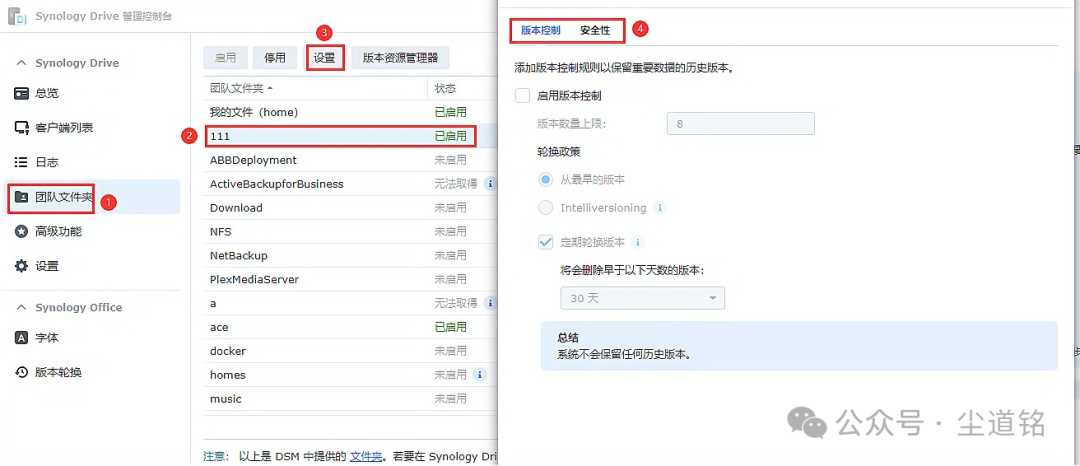Toggle the 定期轮换版本 checkbox
This screenshot has width=1080, height=466.
point(546,242)
